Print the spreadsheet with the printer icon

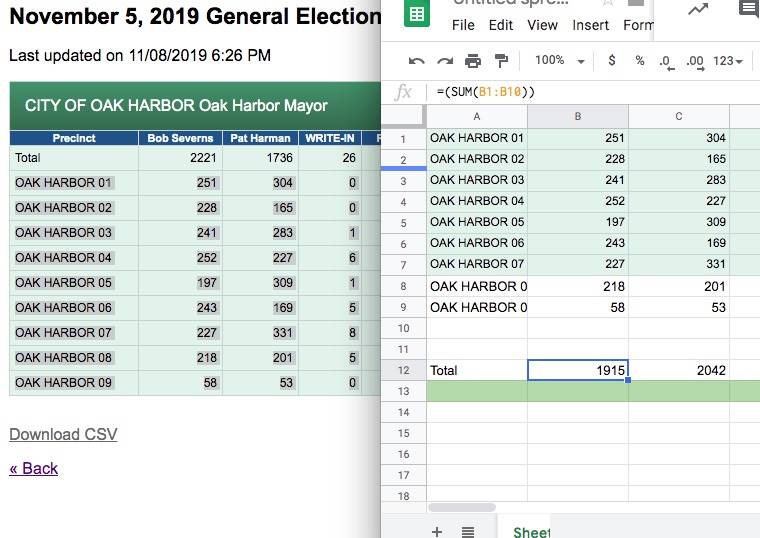tap(473, 61)
